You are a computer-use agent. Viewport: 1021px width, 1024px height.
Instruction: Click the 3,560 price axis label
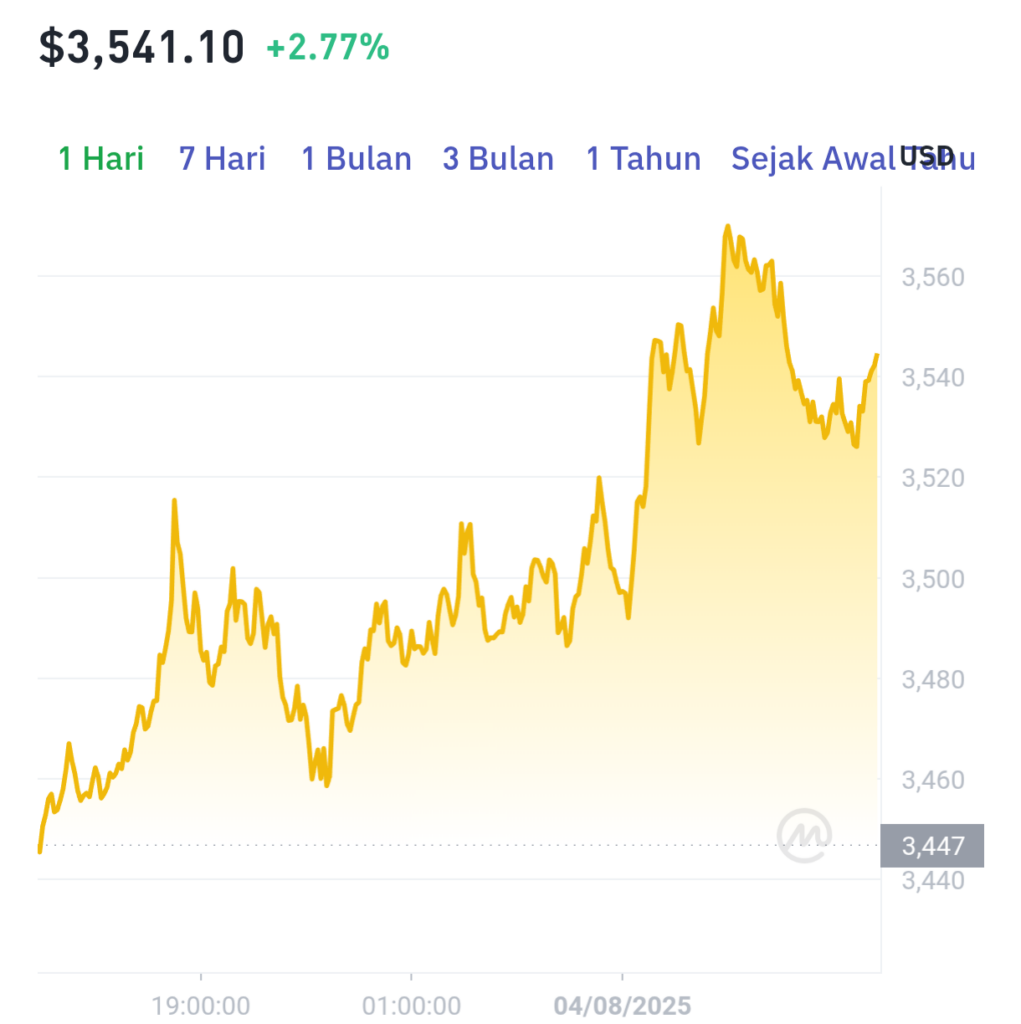tap(933, 278)
